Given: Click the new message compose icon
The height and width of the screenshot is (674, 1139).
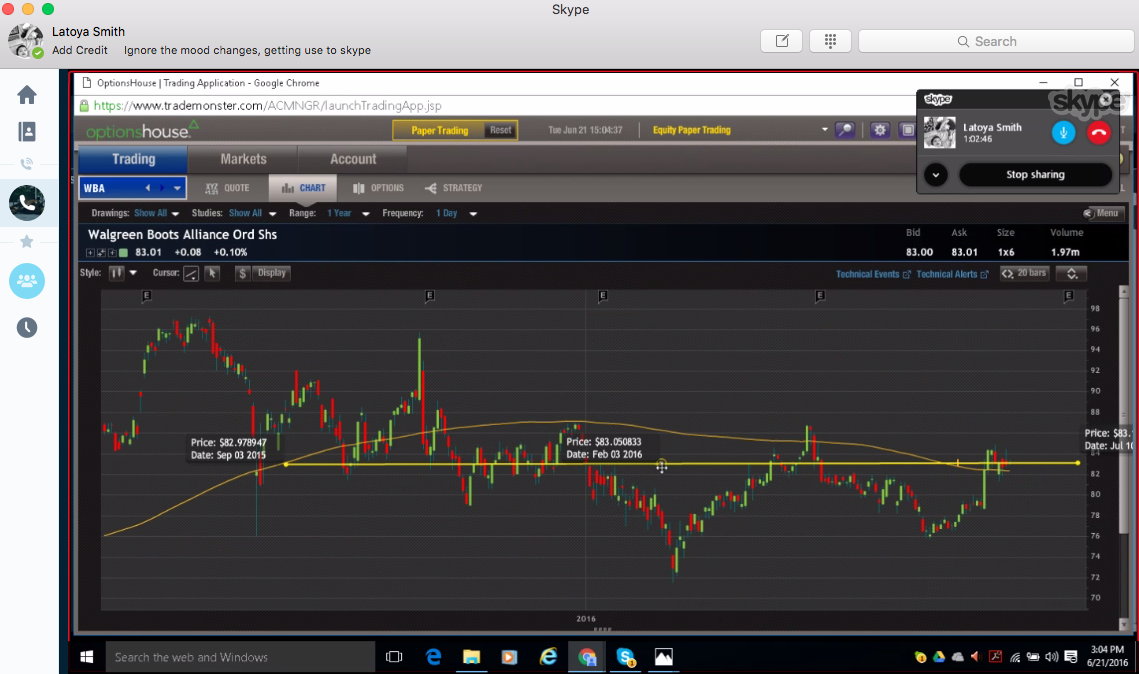Looking at the screenshot, I should (x=781, y=41).
